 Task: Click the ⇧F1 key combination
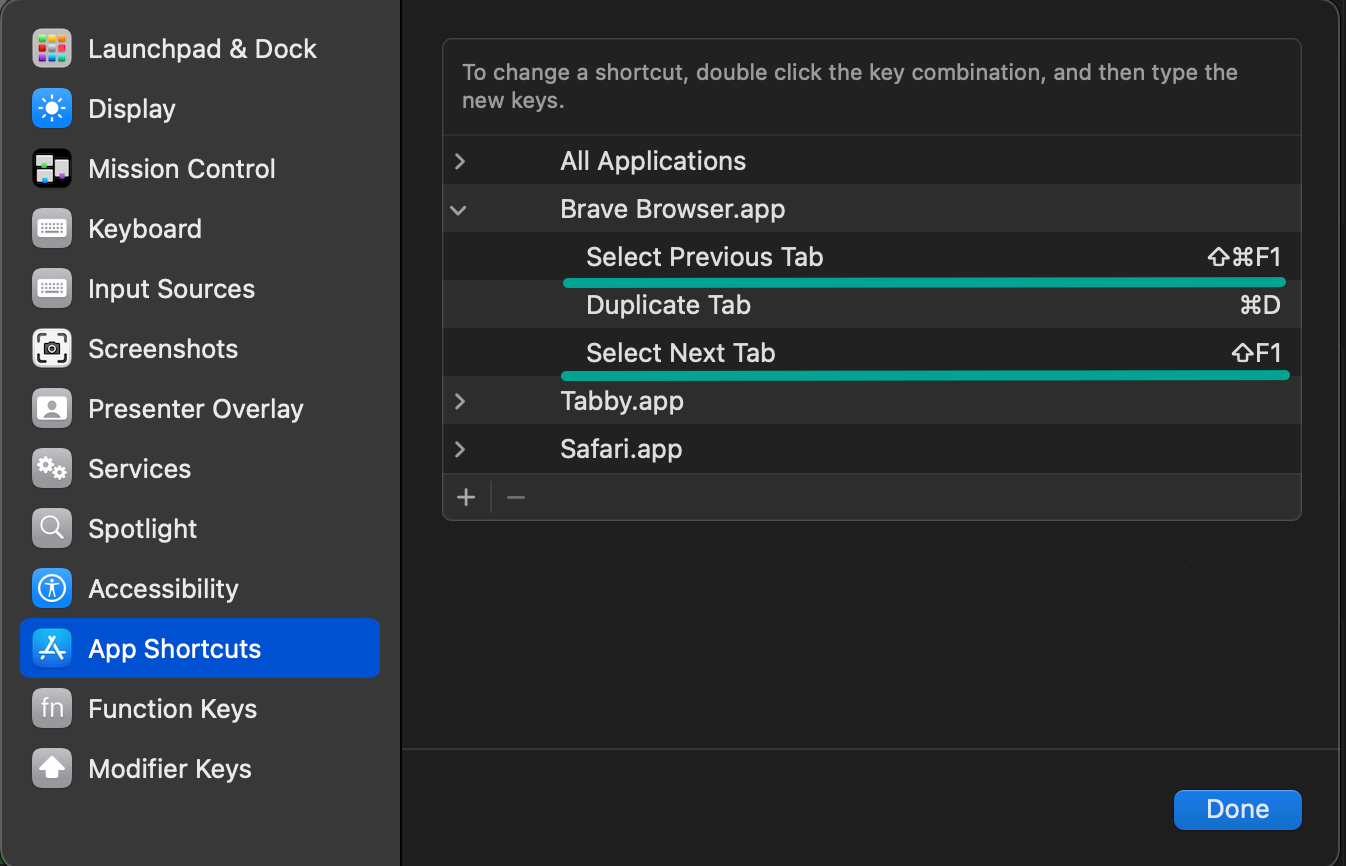point(1256,353)
